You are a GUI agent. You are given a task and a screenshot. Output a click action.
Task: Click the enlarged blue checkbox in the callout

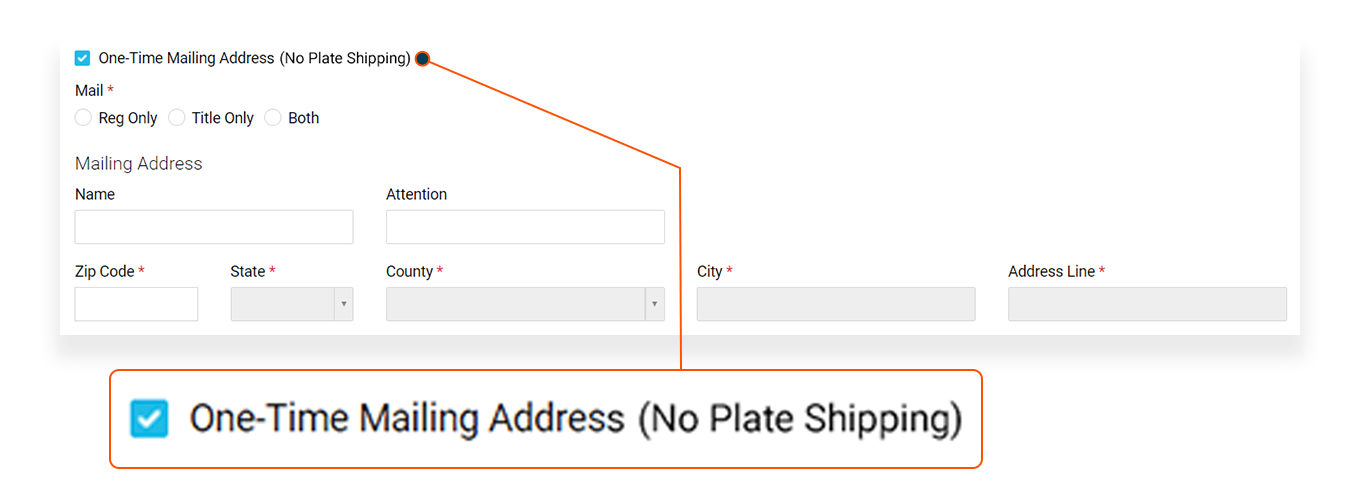149,419
